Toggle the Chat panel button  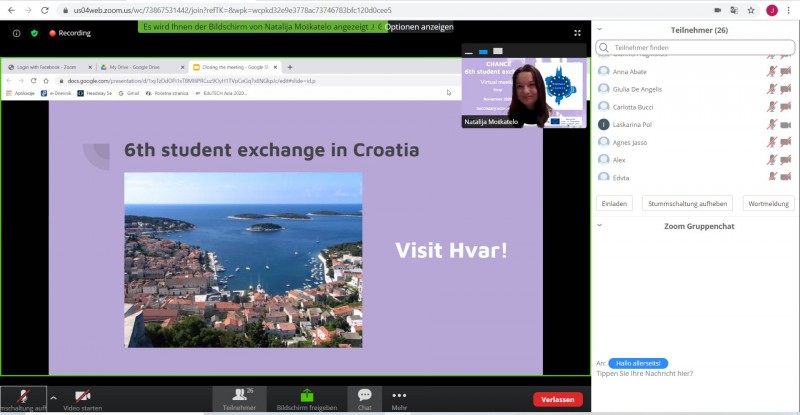364,399
